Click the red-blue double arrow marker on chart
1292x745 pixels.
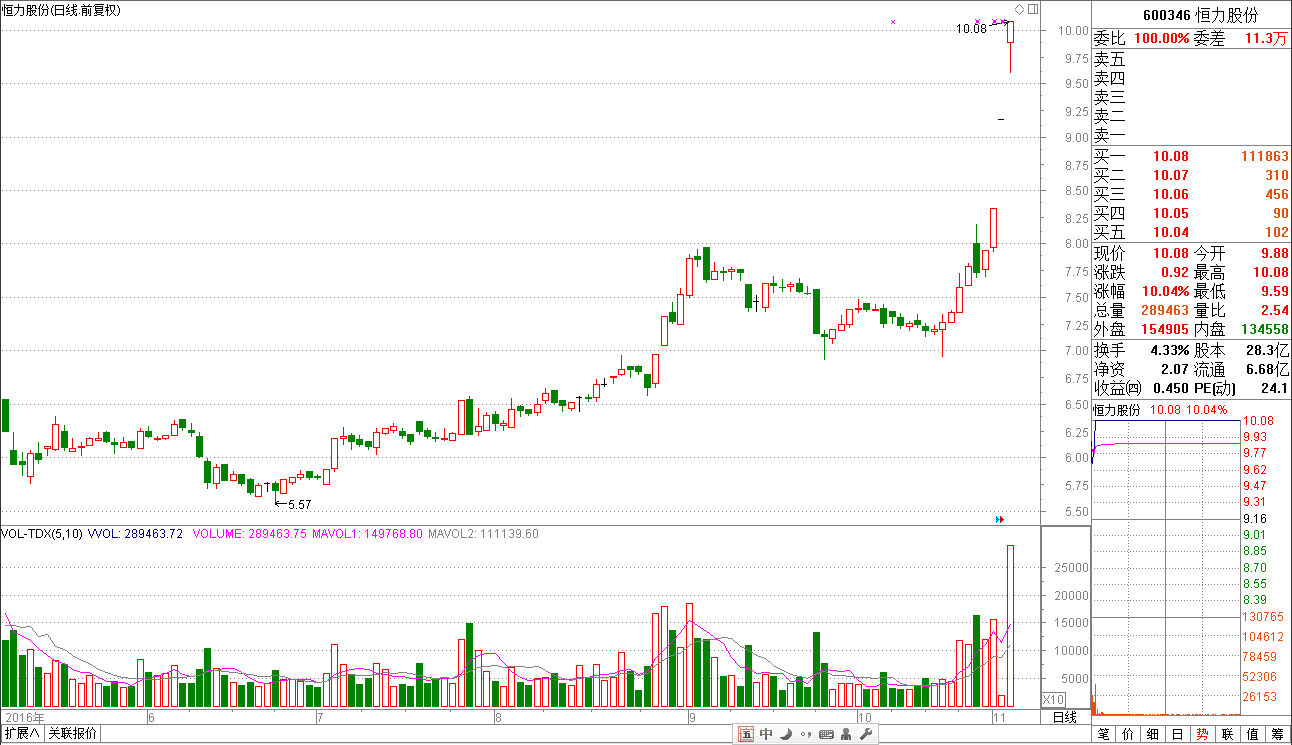pyautogui.click(x=1000, y=519)
